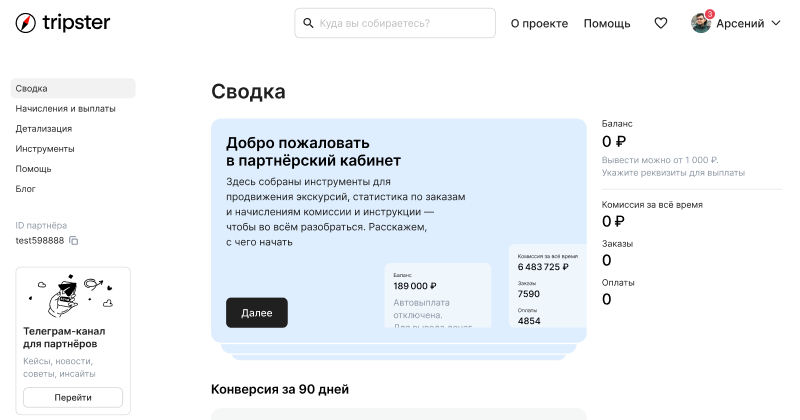The height and width of the screenshot is (420, 800).
Task: Open Детализация in the sidebar
Action: tap(43, 129)
